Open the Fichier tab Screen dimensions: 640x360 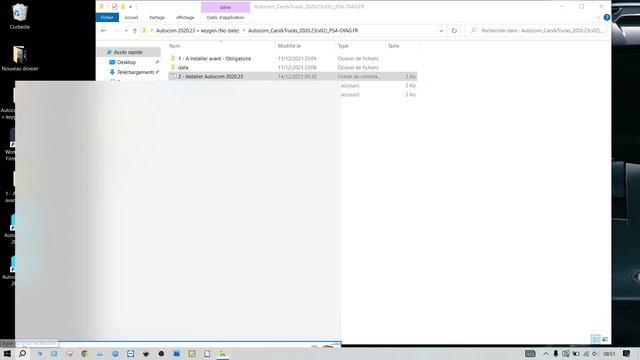[107, 18]
